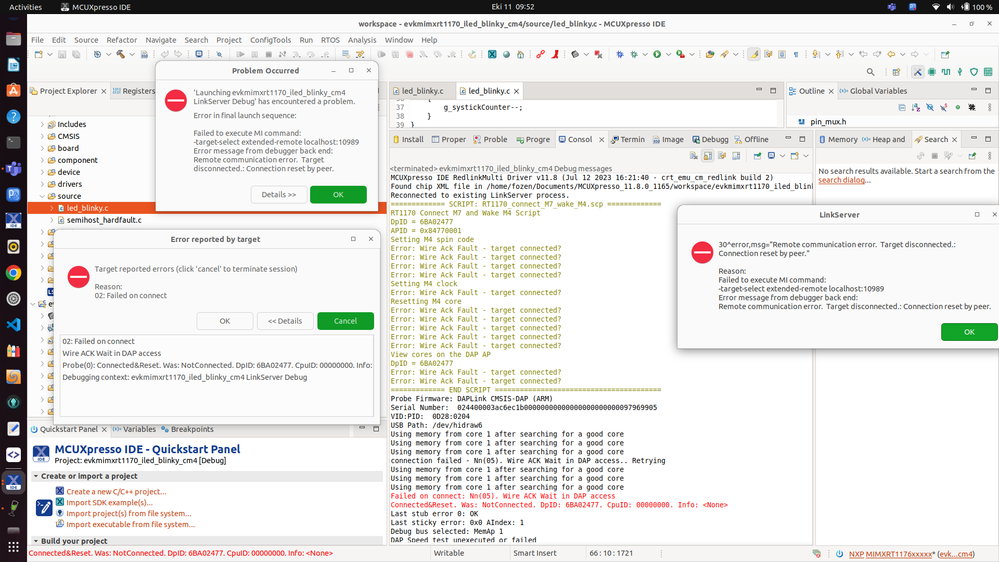
Task: Open the ConfigTools menu
Action: pos(270,40)
